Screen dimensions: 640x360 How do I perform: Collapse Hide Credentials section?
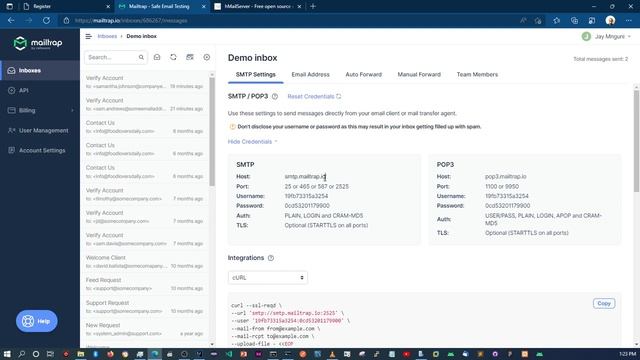[252, 142]
